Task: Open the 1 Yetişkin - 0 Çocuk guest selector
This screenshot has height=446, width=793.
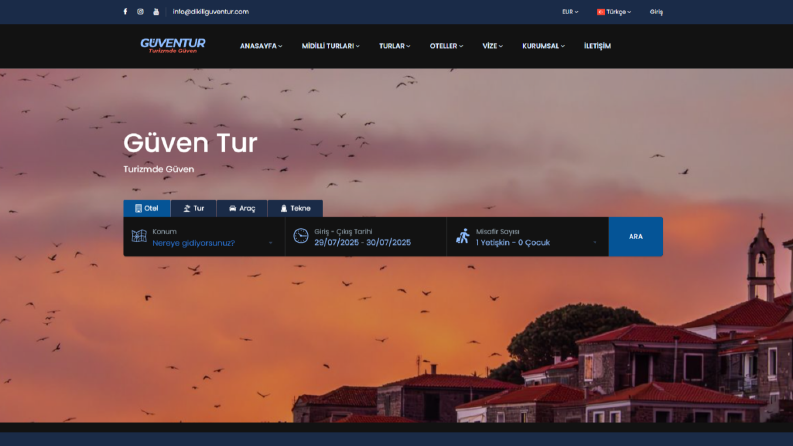Action: tap(513, 243)
